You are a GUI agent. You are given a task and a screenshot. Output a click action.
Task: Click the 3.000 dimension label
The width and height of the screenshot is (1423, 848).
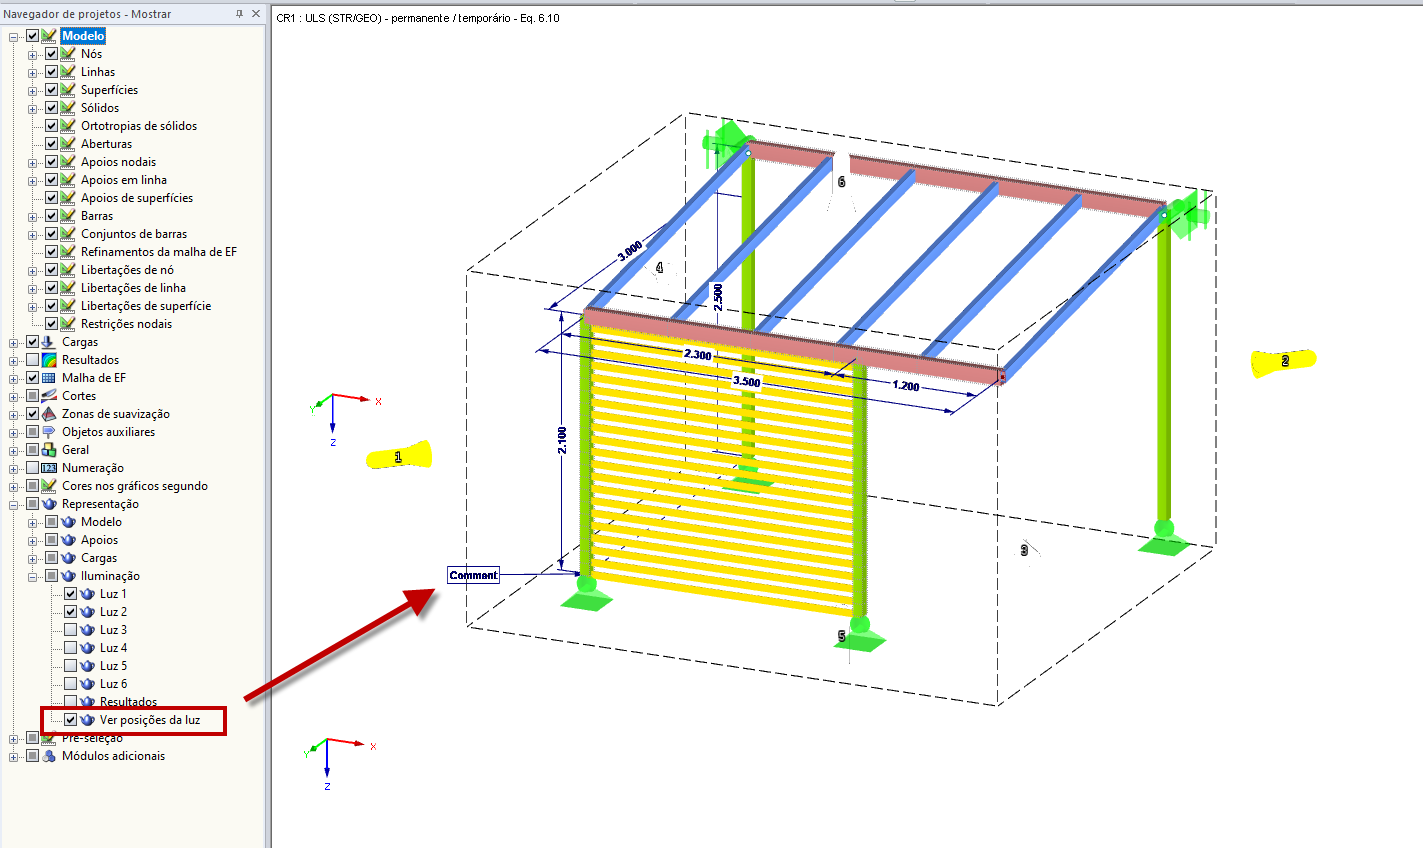(x=630, y=250)
